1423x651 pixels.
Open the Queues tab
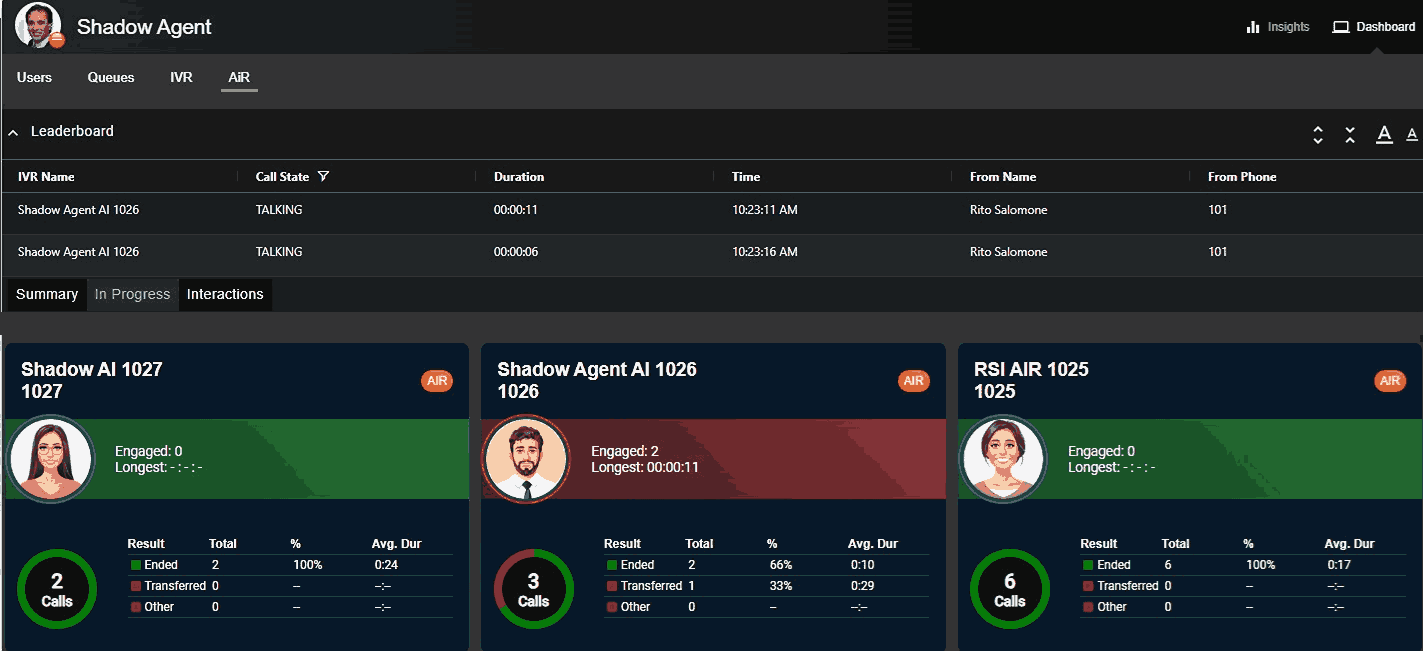coord(111,77)
